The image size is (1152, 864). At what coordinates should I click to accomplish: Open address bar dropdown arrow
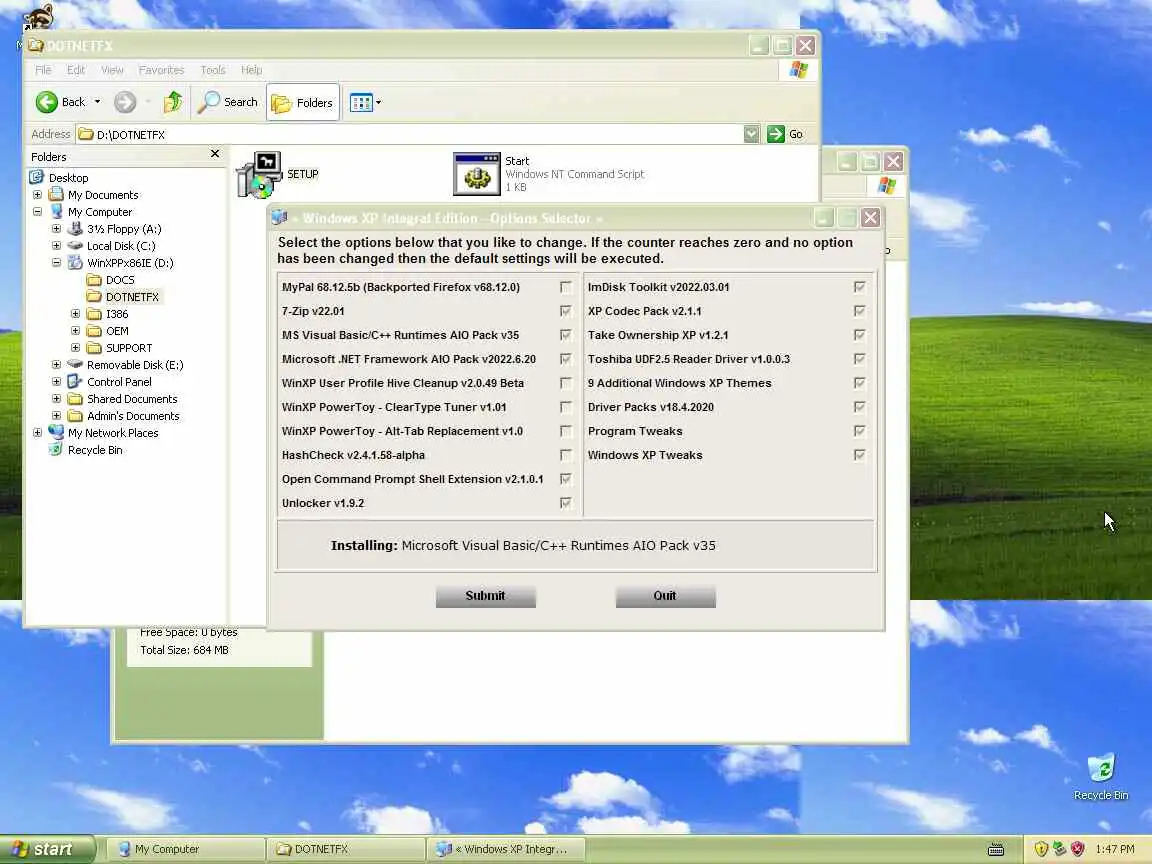(x=751, y=134)
